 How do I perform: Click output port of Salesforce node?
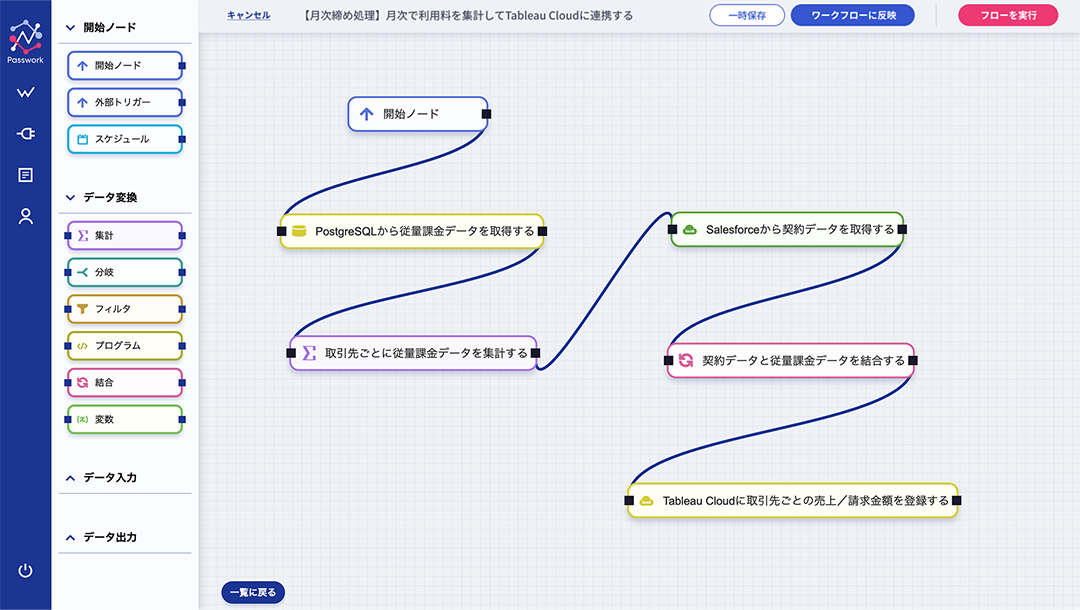point(902,229)
